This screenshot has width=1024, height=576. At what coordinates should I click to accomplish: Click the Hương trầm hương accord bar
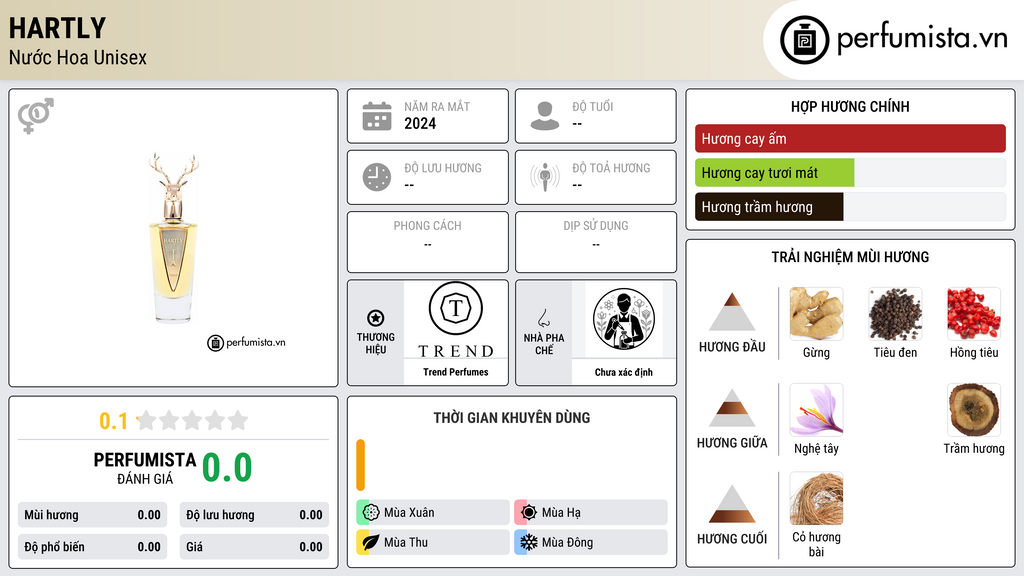click(850, 207)
